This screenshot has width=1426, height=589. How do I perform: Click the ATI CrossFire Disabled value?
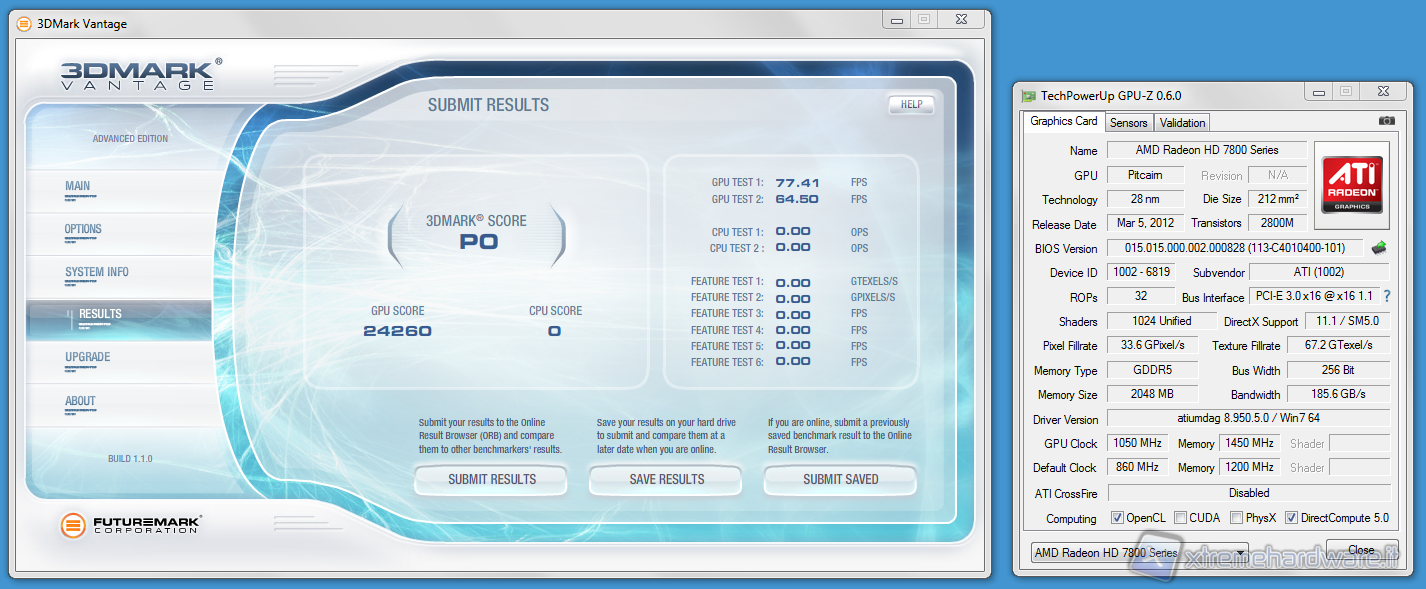point(1249,493)
